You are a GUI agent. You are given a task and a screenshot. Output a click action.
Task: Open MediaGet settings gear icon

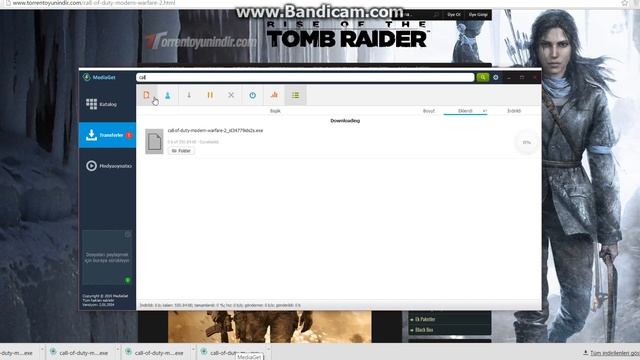[x=496, y=77]
